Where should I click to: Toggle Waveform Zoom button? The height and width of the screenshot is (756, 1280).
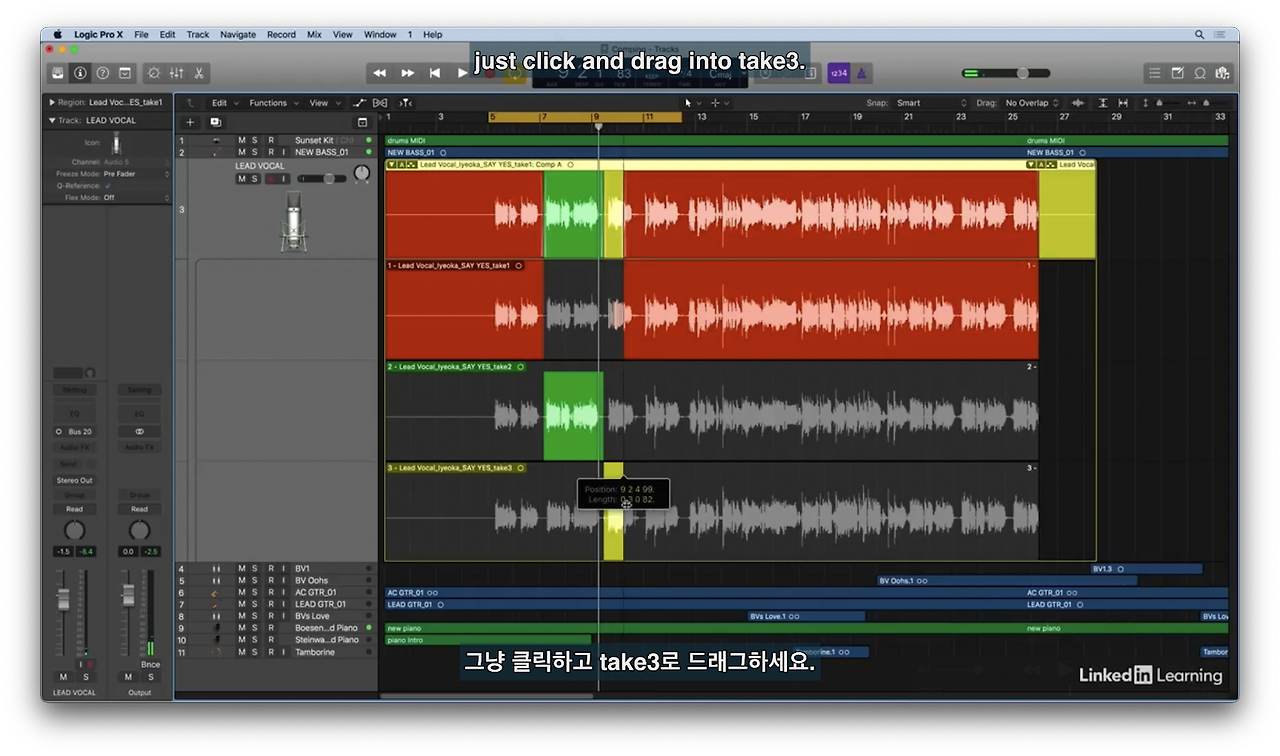(x=1078, y=103)
